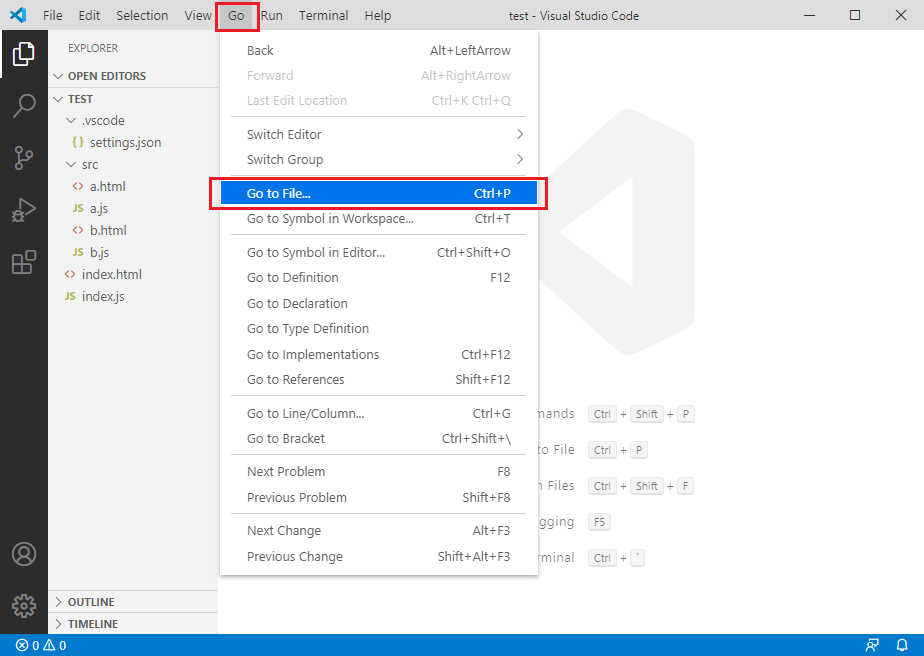The image size is (924, 656).
Task: Select Go to Line/Column...
Action: pyautogui.click(x=378, y=413)
